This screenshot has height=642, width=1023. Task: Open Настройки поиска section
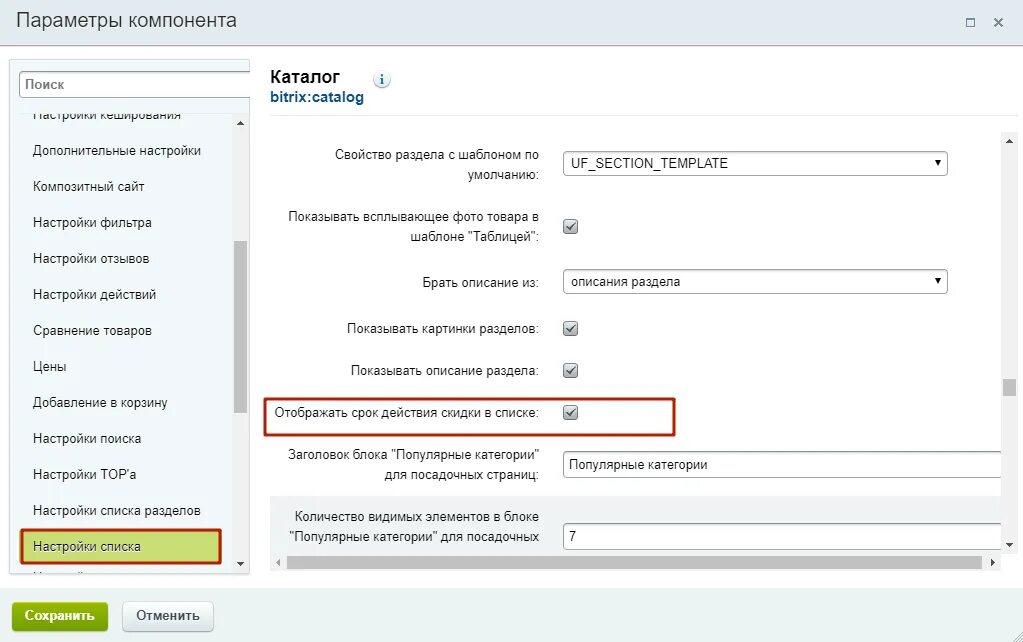pyautogui.click(x=87, y=438)
